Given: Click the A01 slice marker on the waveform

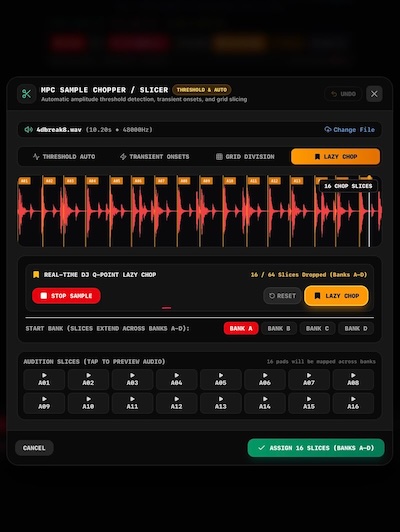Looking at the screenshot, I should [24, 181].
